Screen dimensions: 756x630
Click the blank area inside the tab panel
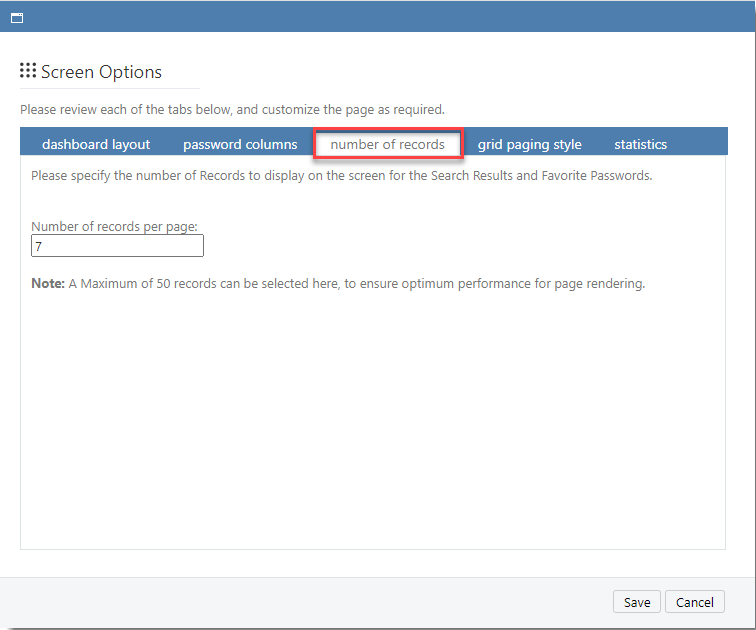pyautogui.click(x=372, y=420)
